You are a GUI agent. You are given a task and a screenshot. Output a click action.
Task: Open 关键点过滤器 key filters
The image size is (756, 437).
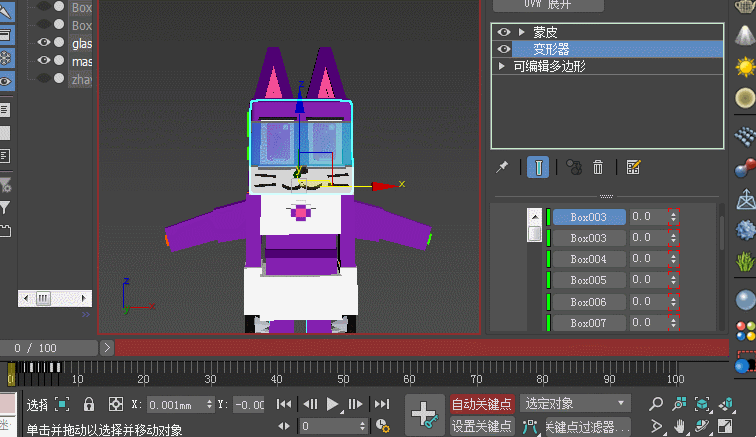pyautogui.click(x=587, y=427)
